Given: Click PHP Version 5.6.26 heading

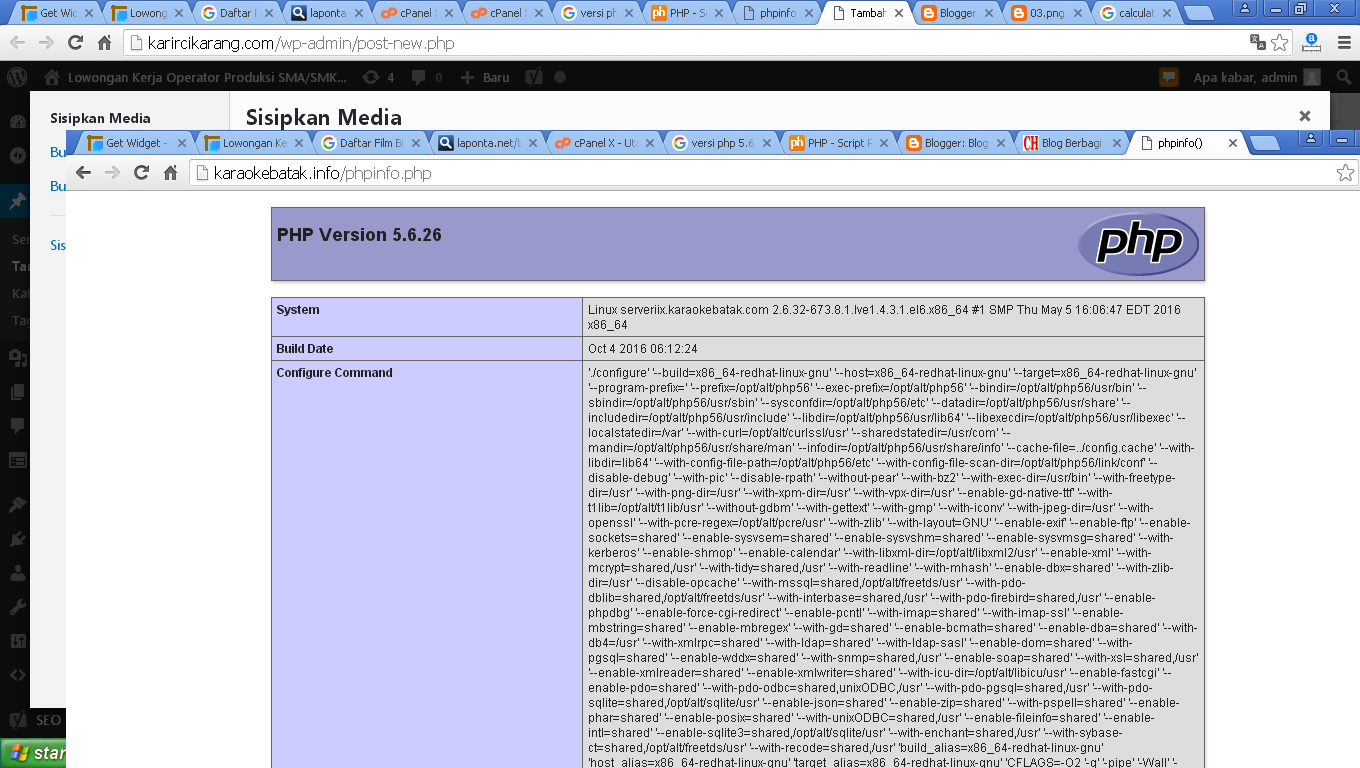Looking at the screenshot, I should pyautogui.click(x=359, y=235).
